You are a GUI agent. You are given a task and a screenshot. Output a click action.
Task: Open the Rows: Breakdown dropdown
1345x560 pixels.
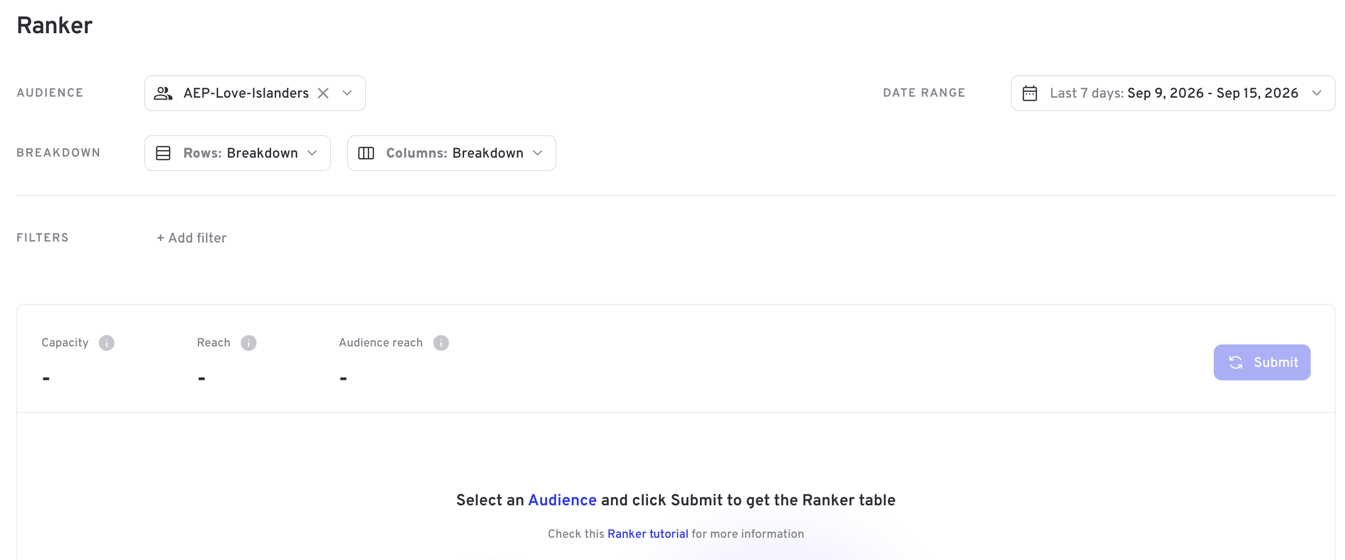pos(237,153)
